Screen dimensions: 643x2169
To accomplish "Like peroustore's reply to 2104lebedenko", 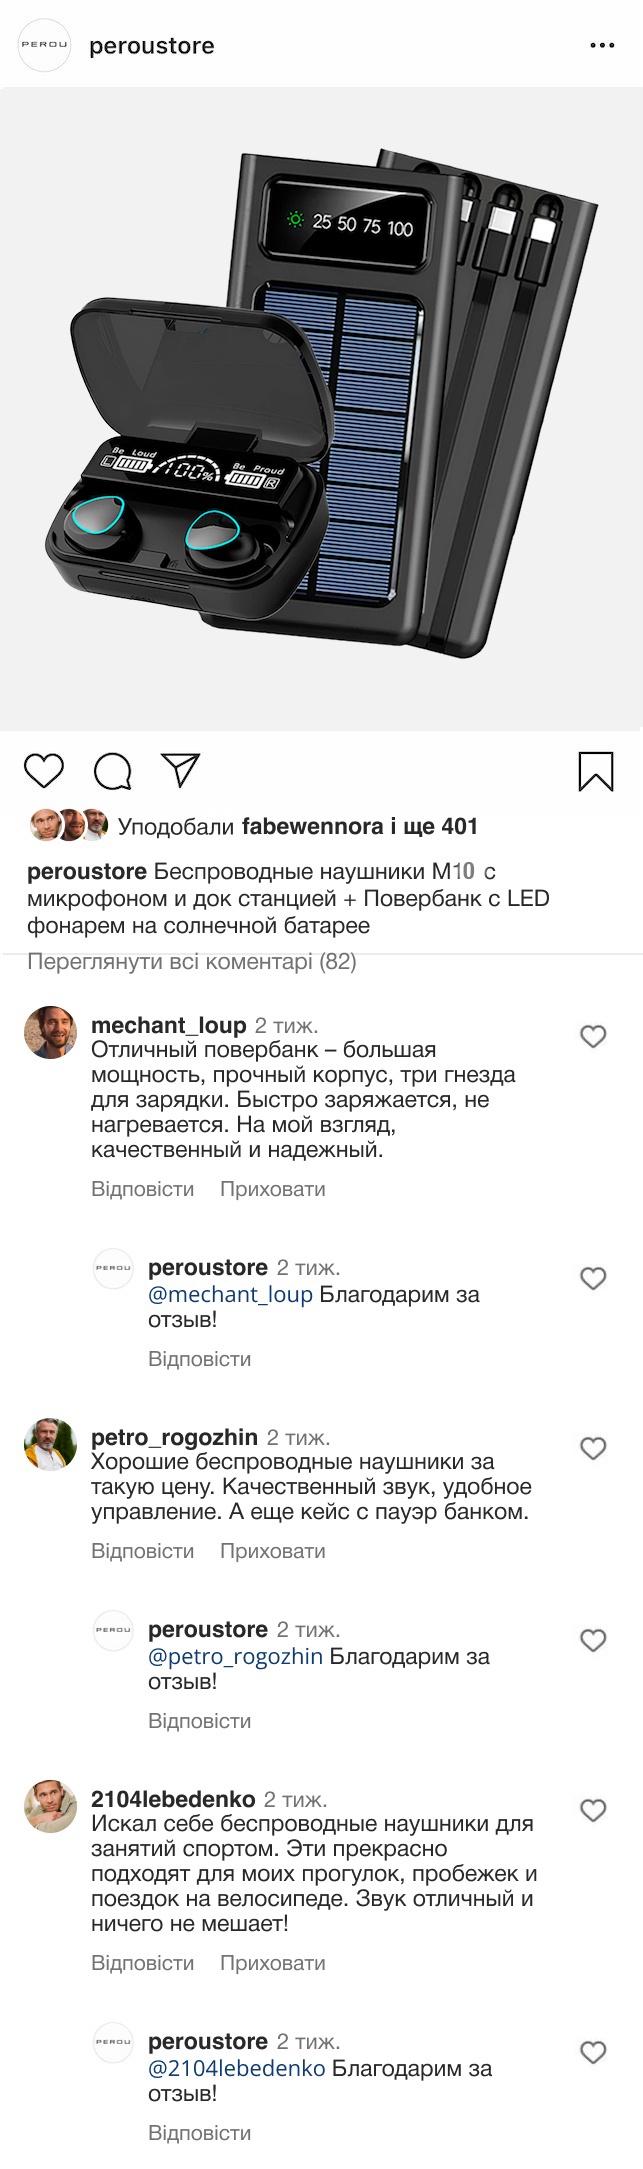I will (593, 2052).
